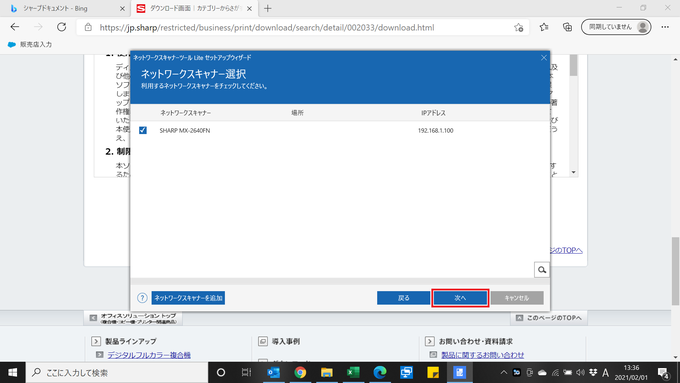The height and width of the screenshot is (383, 680).
Task: Click the 同期していません profile button
Action: click(616, 27)
